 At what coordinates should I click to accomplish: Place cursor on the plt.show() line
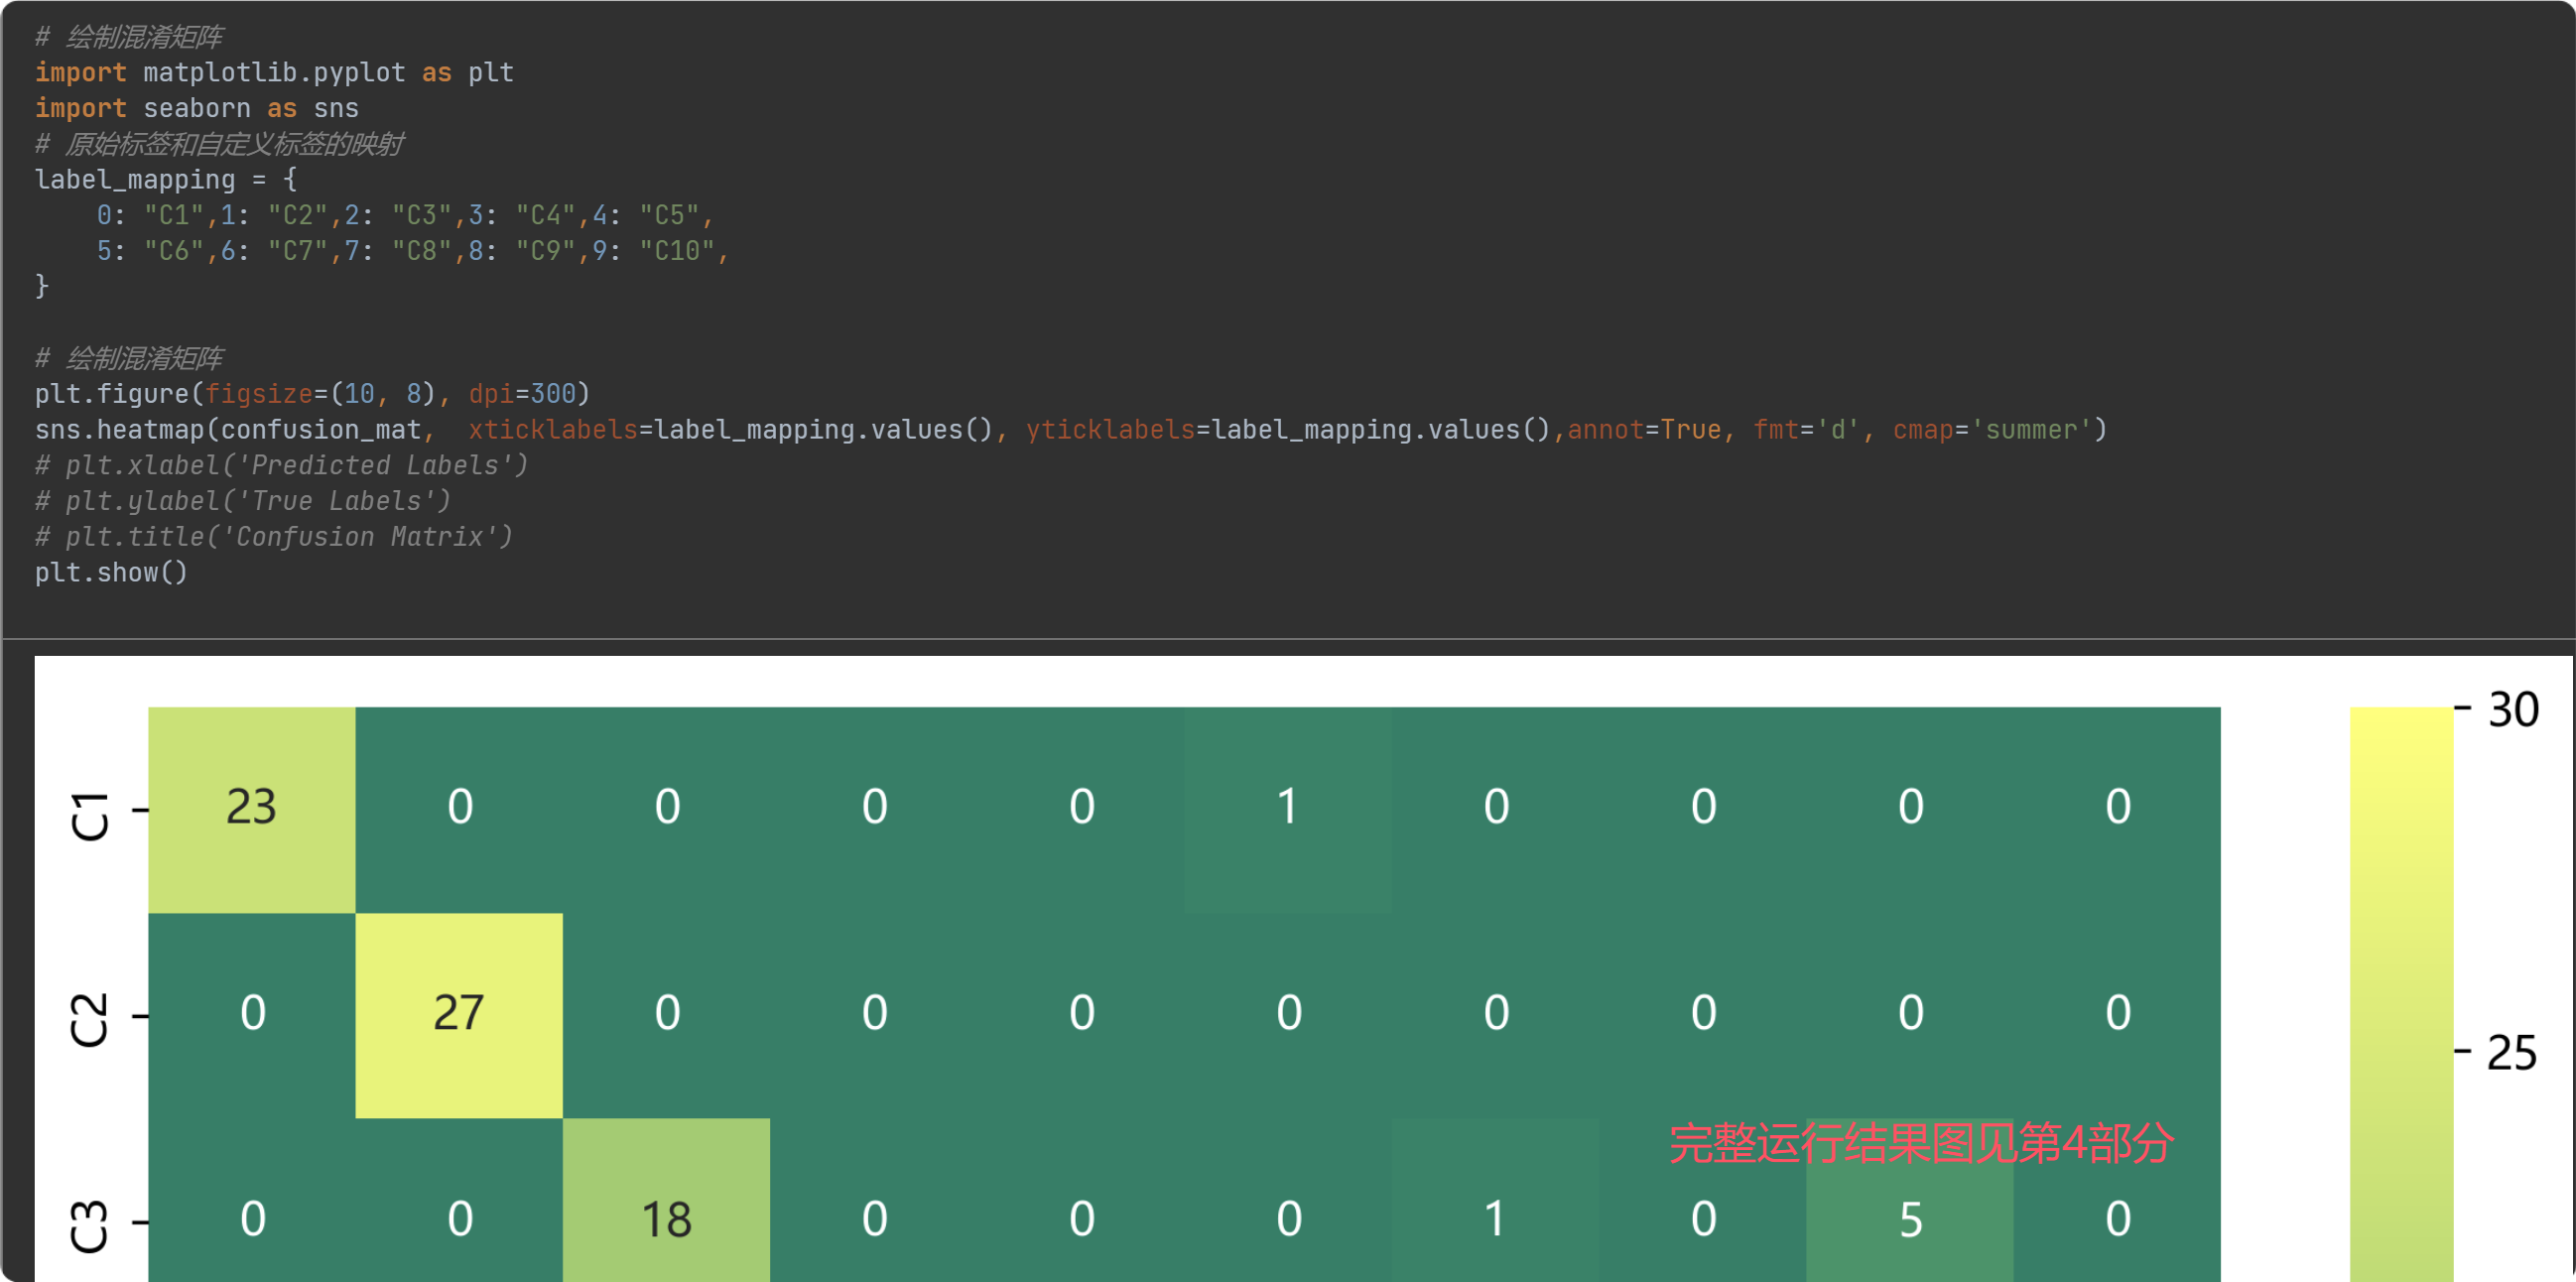coord(111,573)
